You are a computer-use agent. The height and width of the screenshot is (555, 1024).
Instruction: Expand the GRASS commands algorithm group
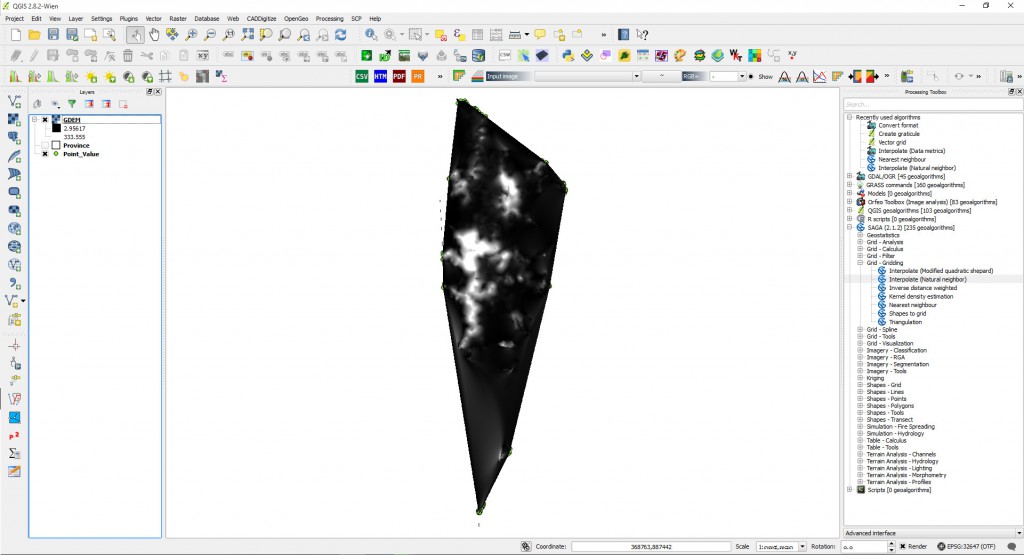coord(849,185)
